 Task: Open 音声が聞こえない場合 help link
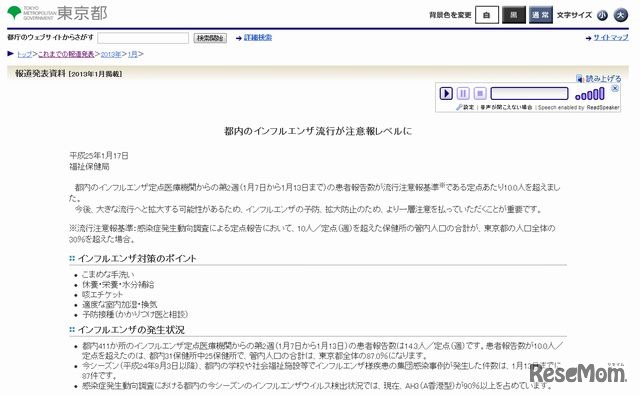(x=506, y=107)
